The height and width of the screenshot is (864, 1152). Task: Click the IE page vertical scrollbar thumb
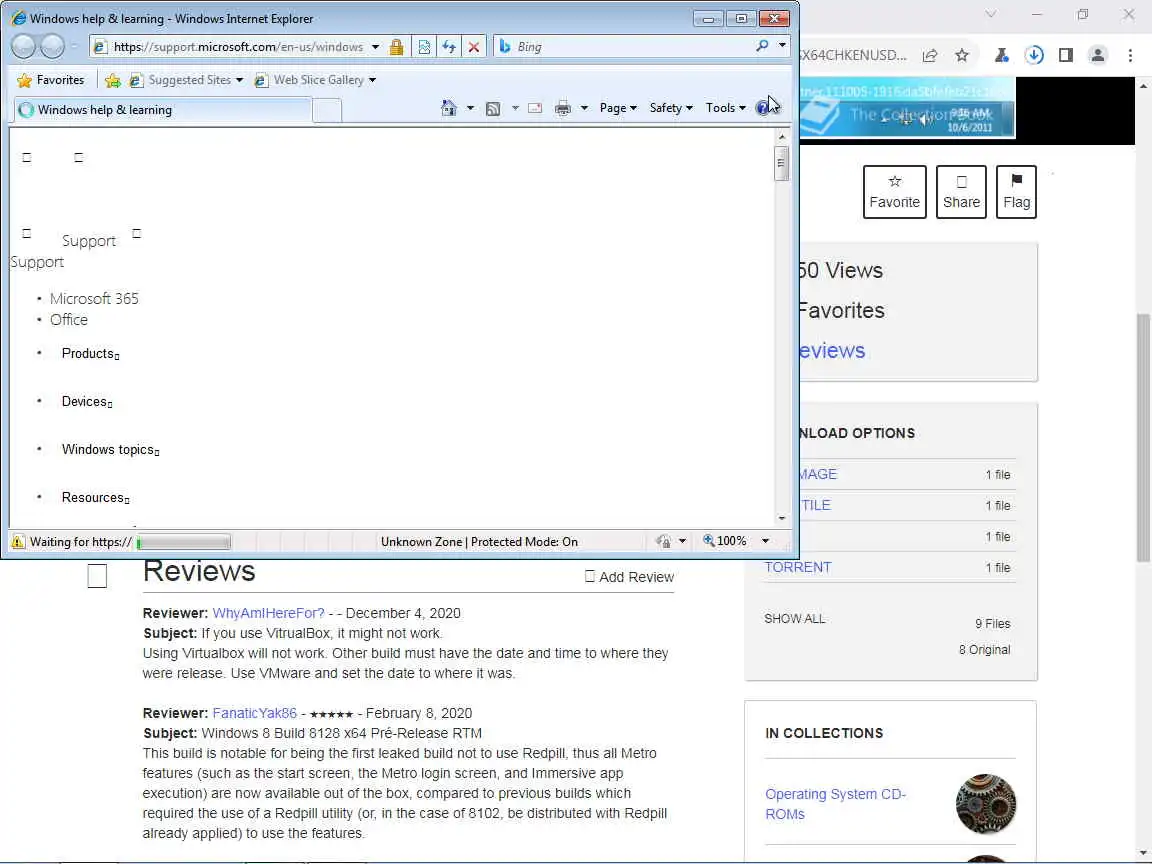[781, 163]
